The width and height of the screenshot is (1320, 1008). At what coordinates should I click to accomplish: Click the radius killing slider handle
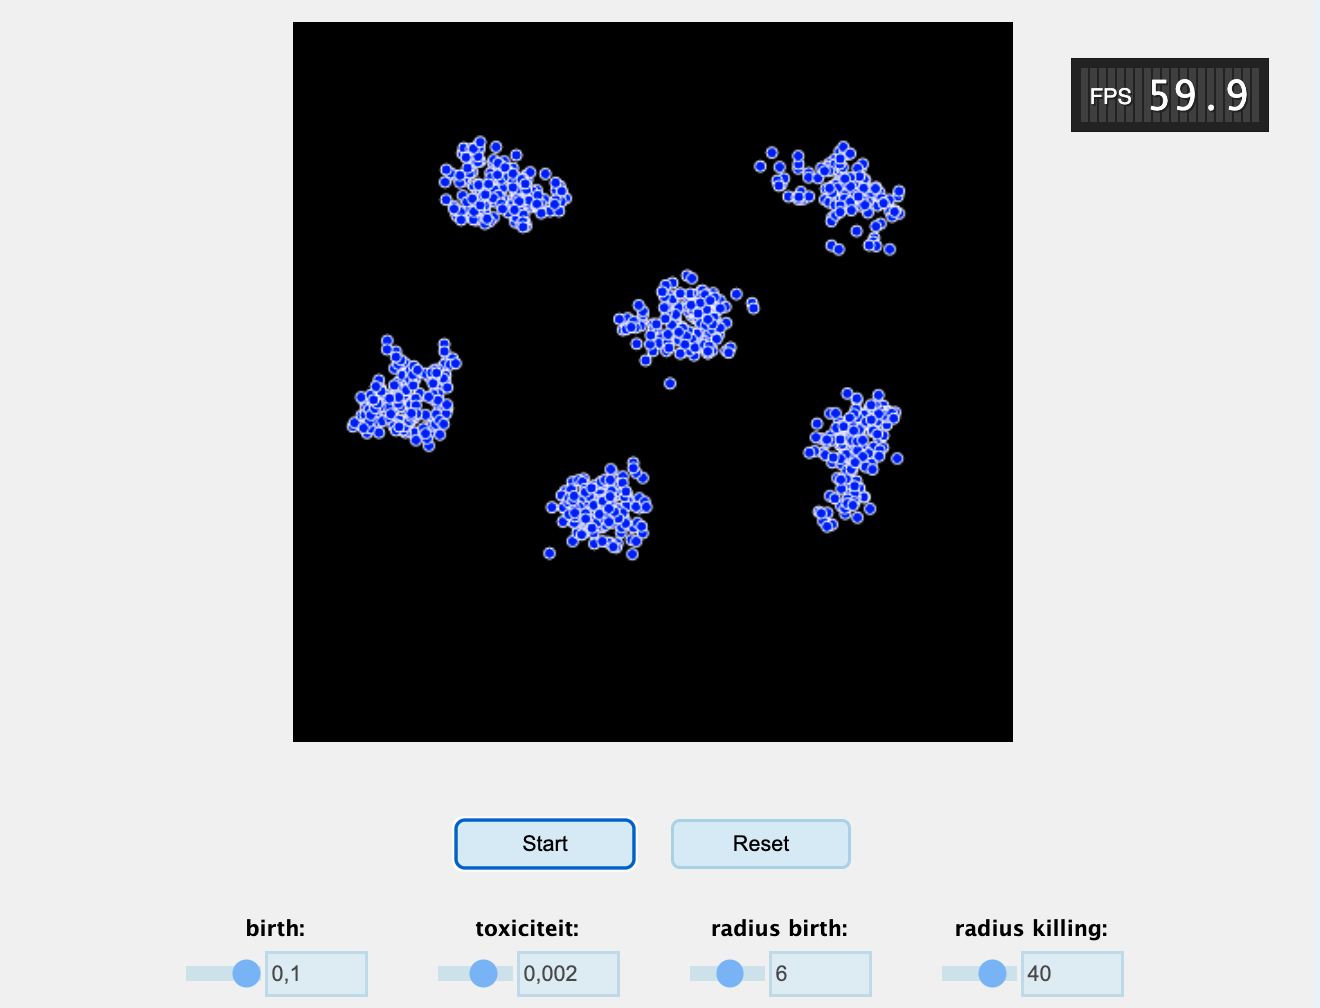click(x=992, y=973)
